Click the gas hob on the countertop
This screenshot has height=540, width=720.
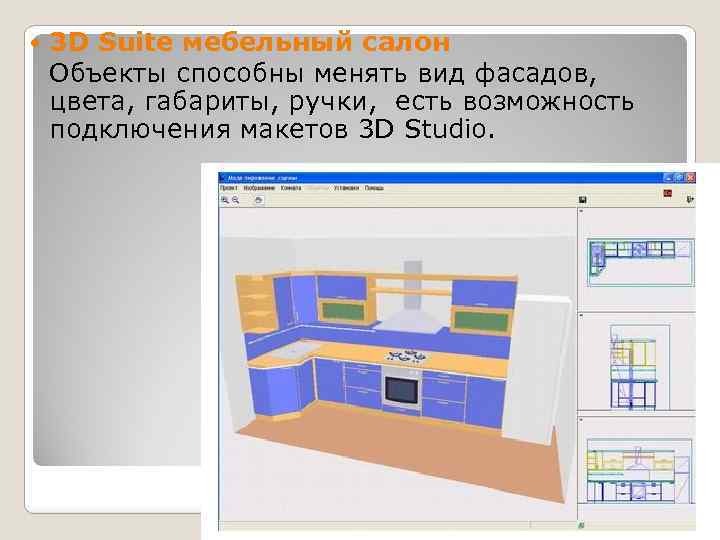click(x=406, y=355)
